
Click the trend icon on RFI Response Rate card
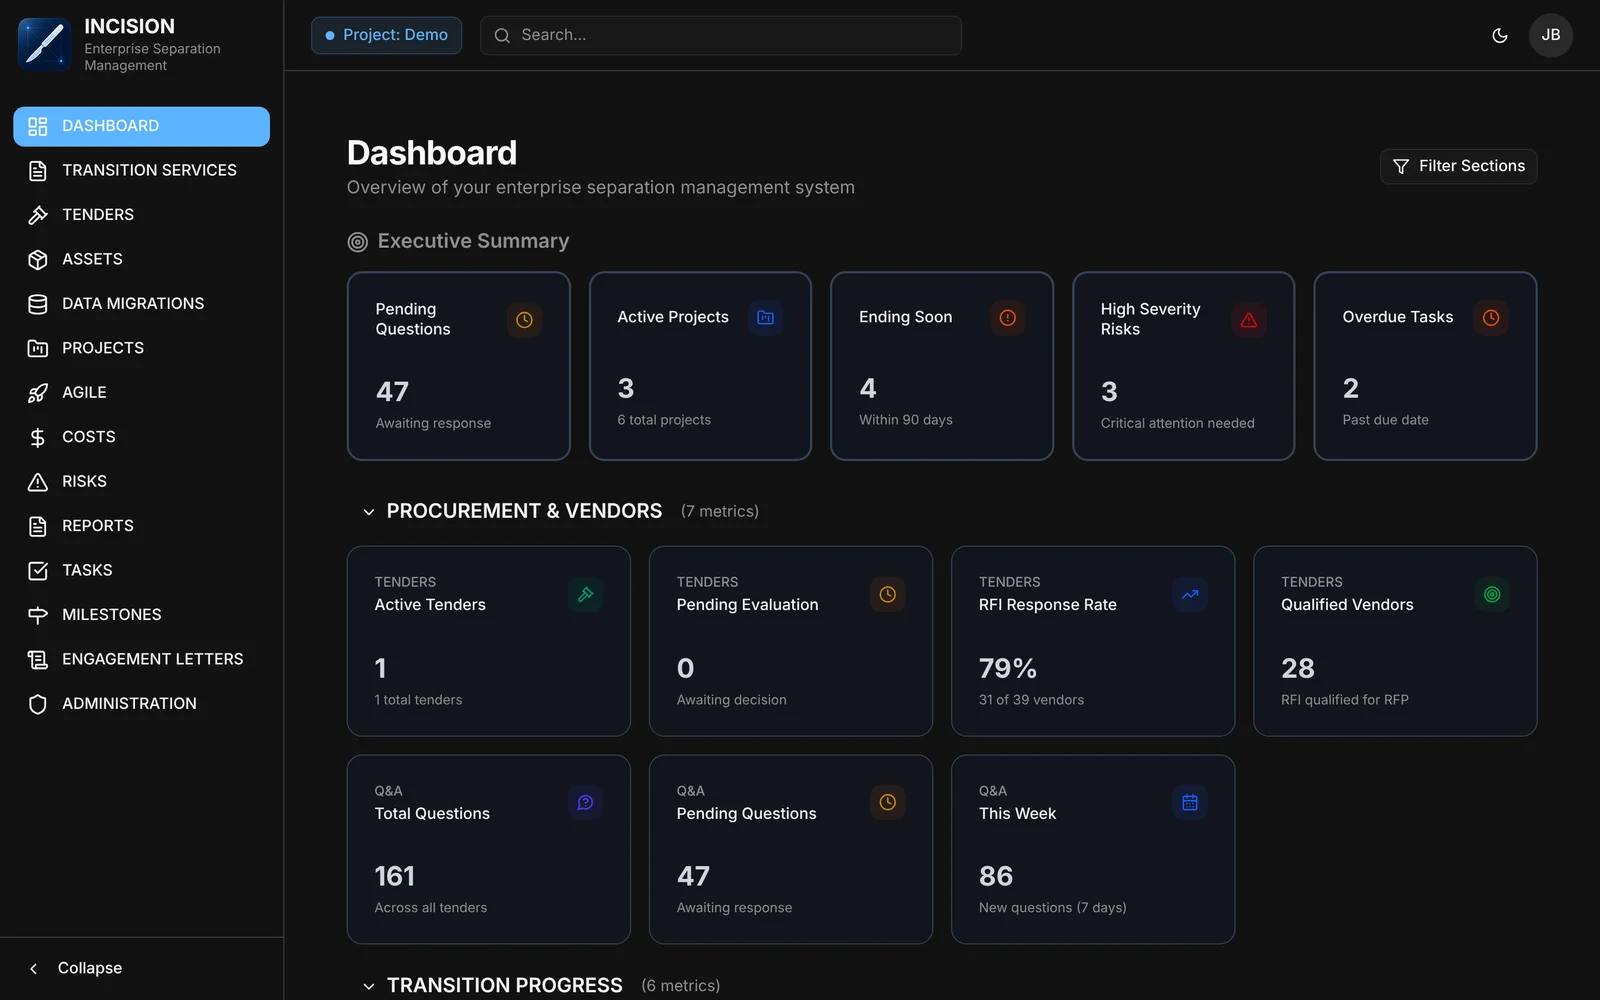pos(1190,594)
